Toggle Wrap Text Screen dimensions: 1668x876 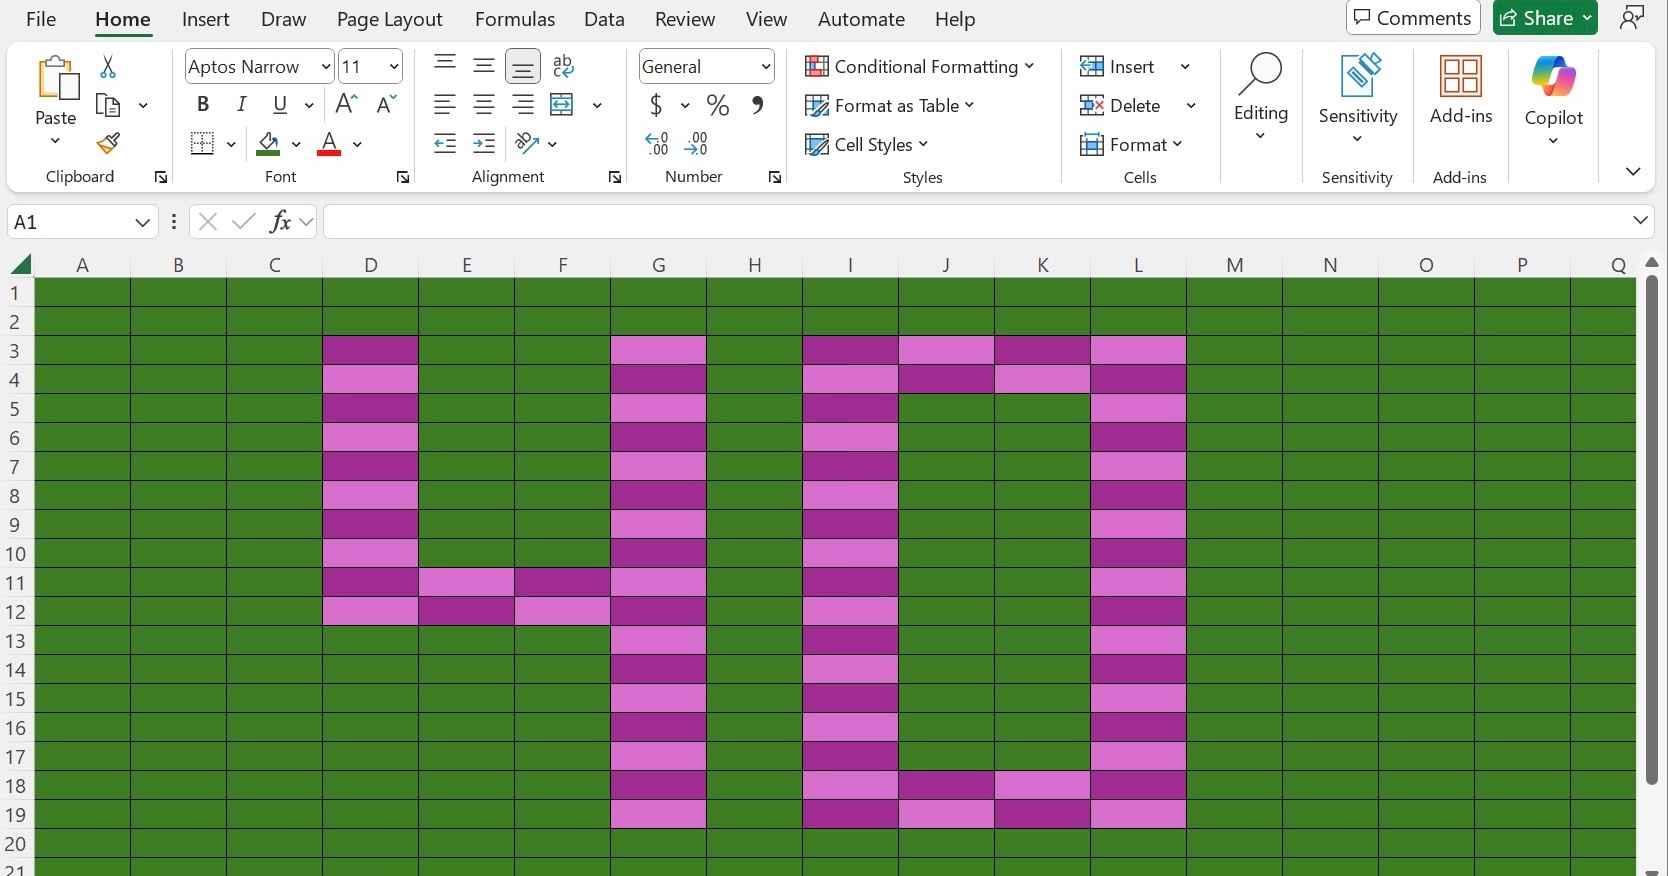point(563,66)
